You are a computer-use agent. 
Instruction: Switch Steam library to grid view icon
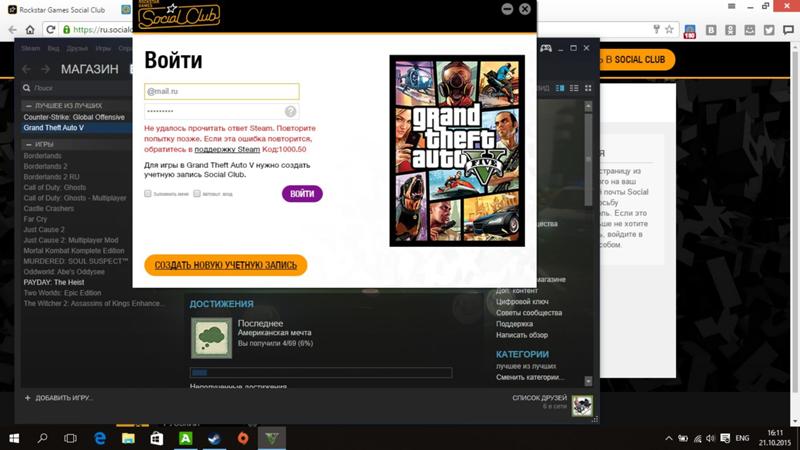tap(588, 88)
